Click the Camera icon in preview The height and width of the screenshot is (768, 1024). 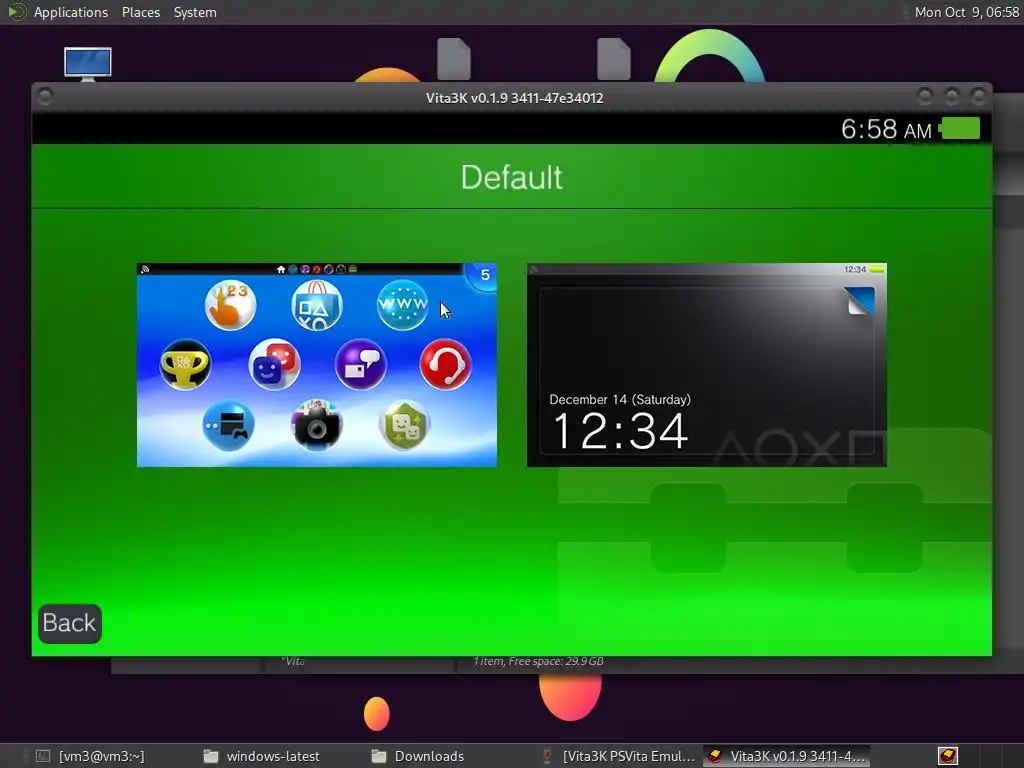pyautogui.click(x=317, y=425)
